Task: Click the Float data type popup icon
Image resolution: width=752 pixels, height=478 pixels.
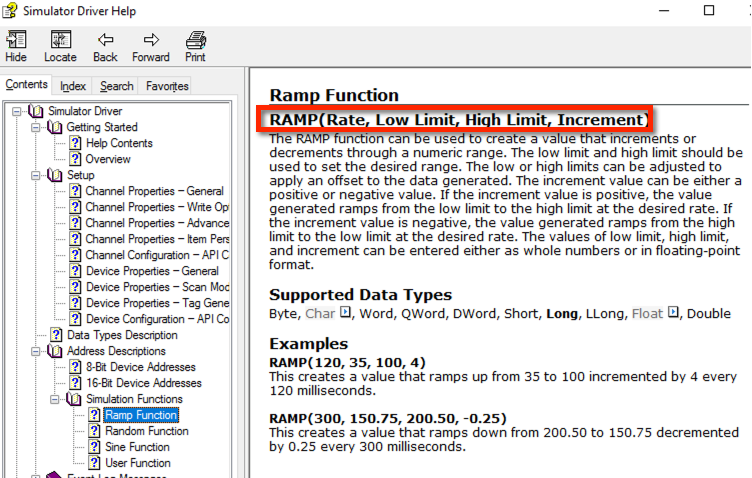Action: [x=673, y=314]
